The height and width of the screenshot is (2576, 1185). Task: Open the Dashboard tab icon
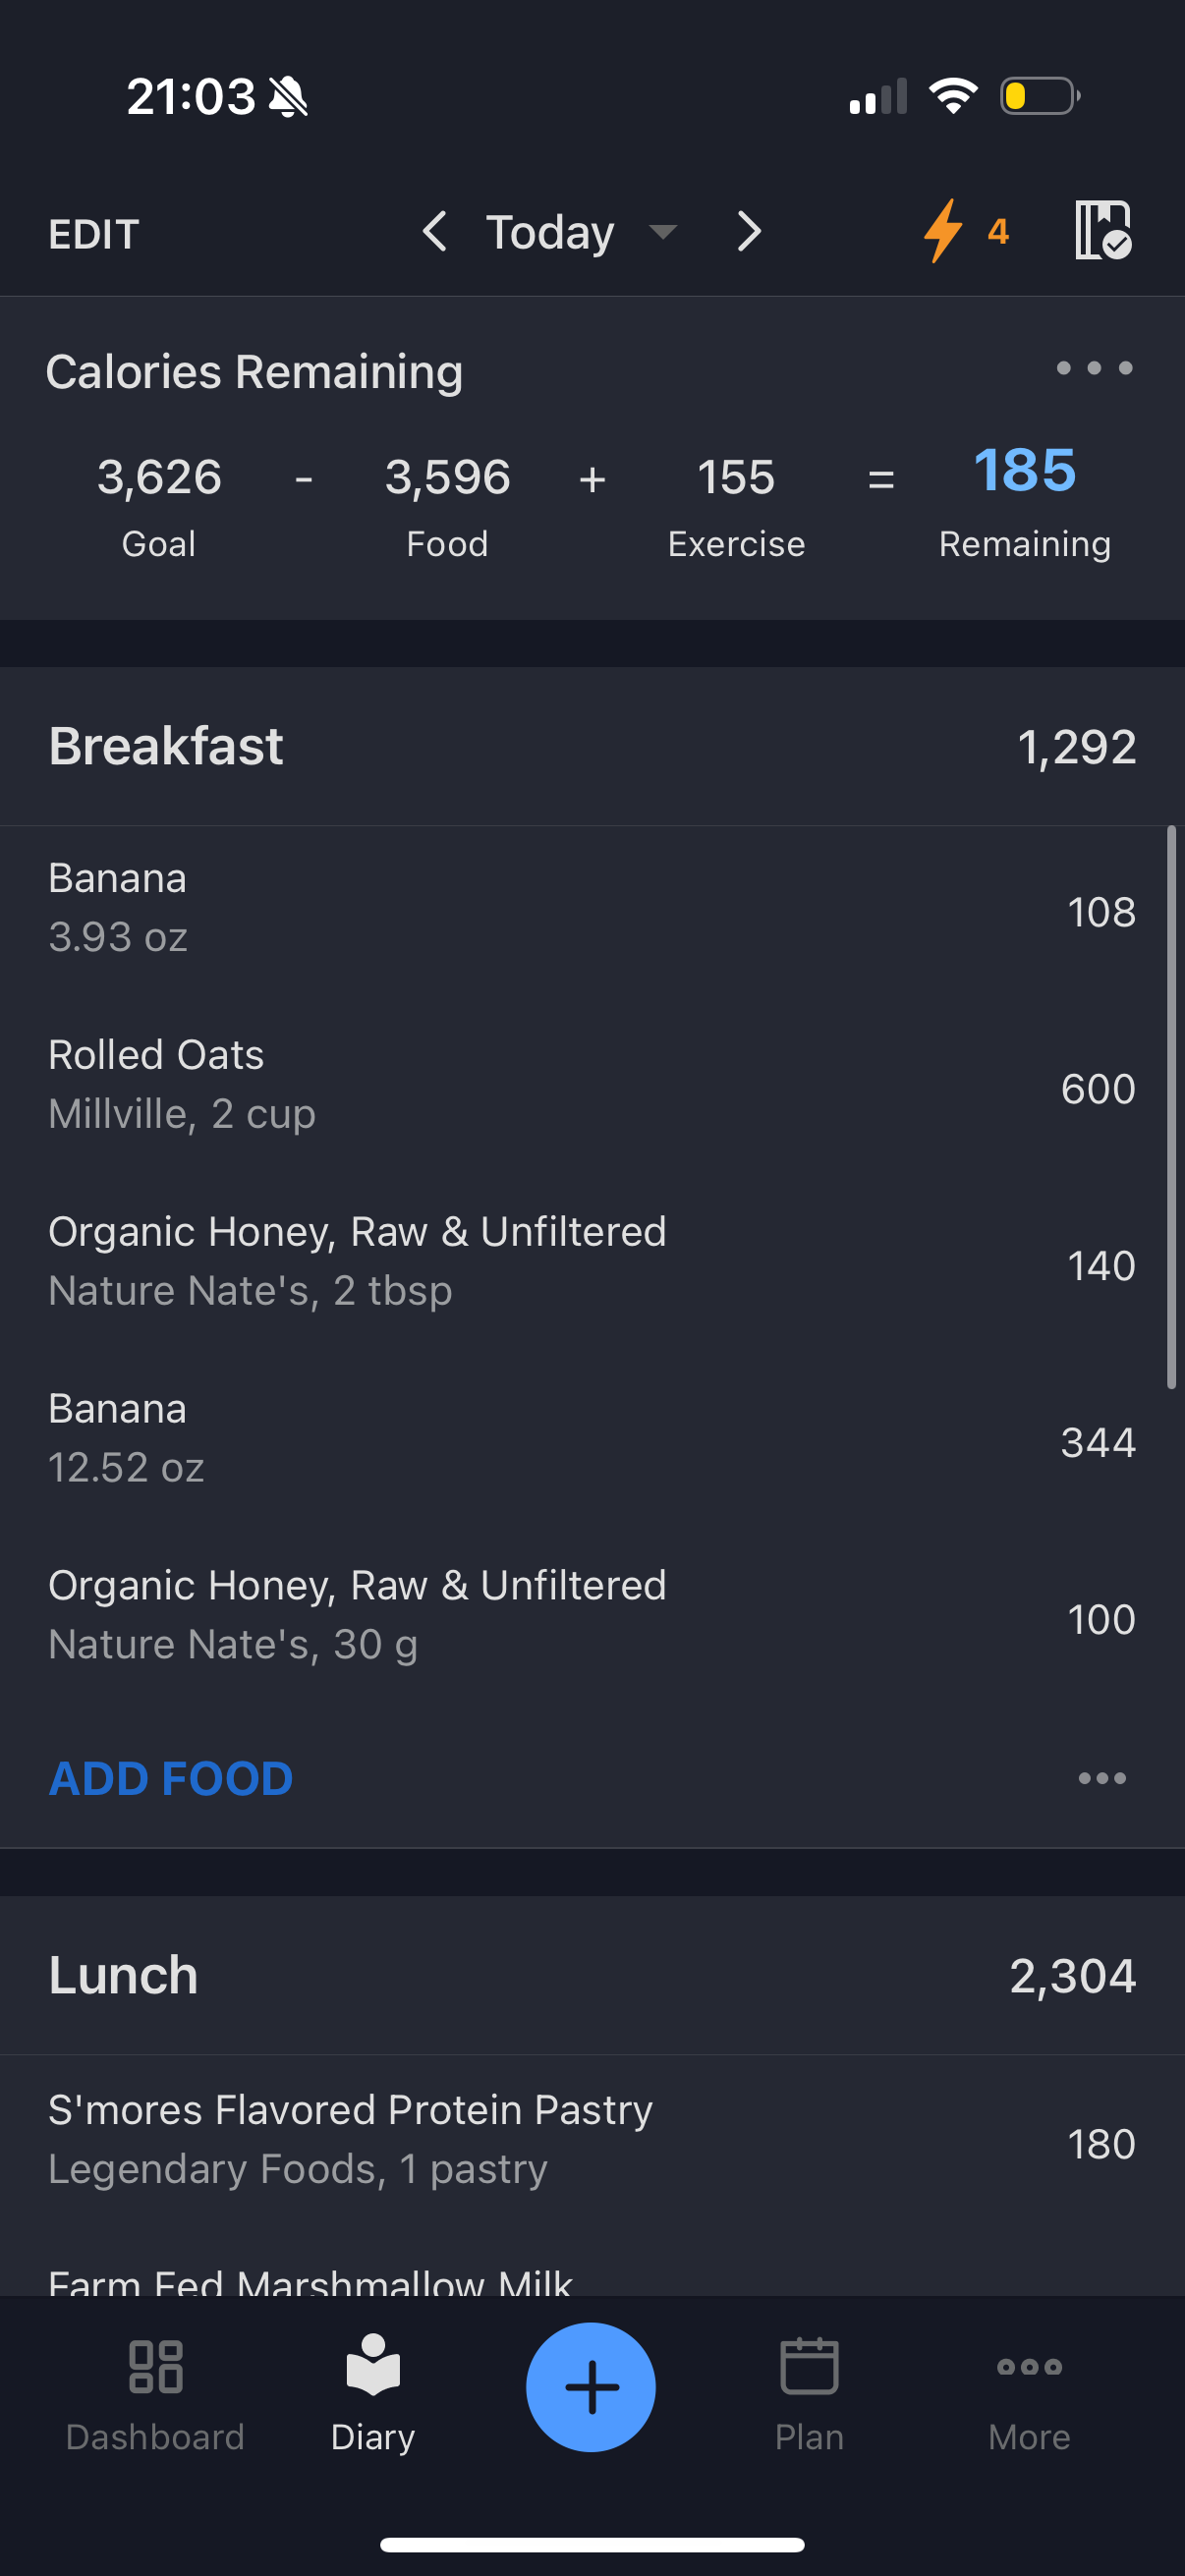pyautogui.click(x=155, y=2367)
